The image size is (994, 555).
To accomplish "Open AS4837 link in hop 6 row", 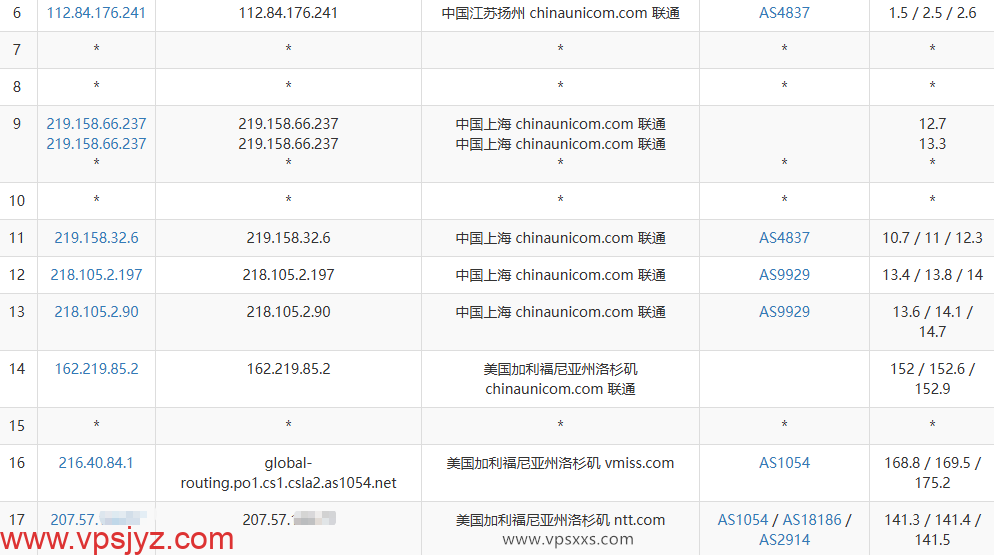I will click(x=784, y=13).
